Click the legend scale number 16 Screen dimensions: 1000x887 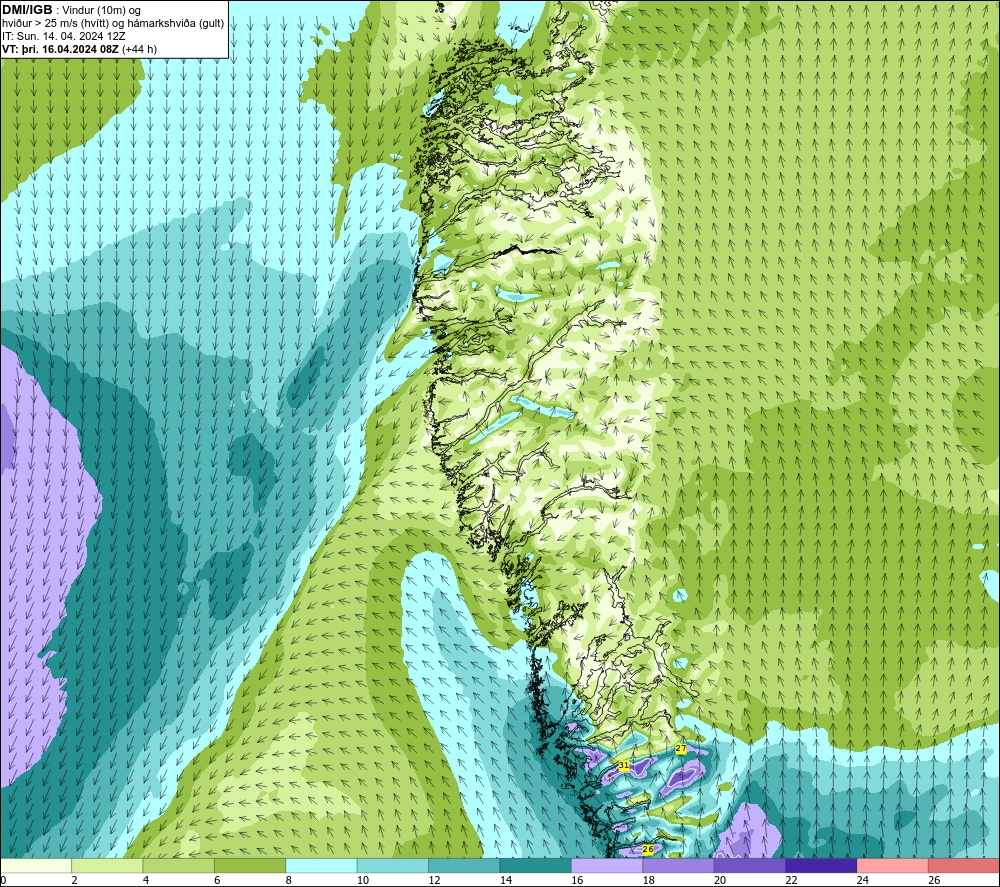(x=577, y=880)
